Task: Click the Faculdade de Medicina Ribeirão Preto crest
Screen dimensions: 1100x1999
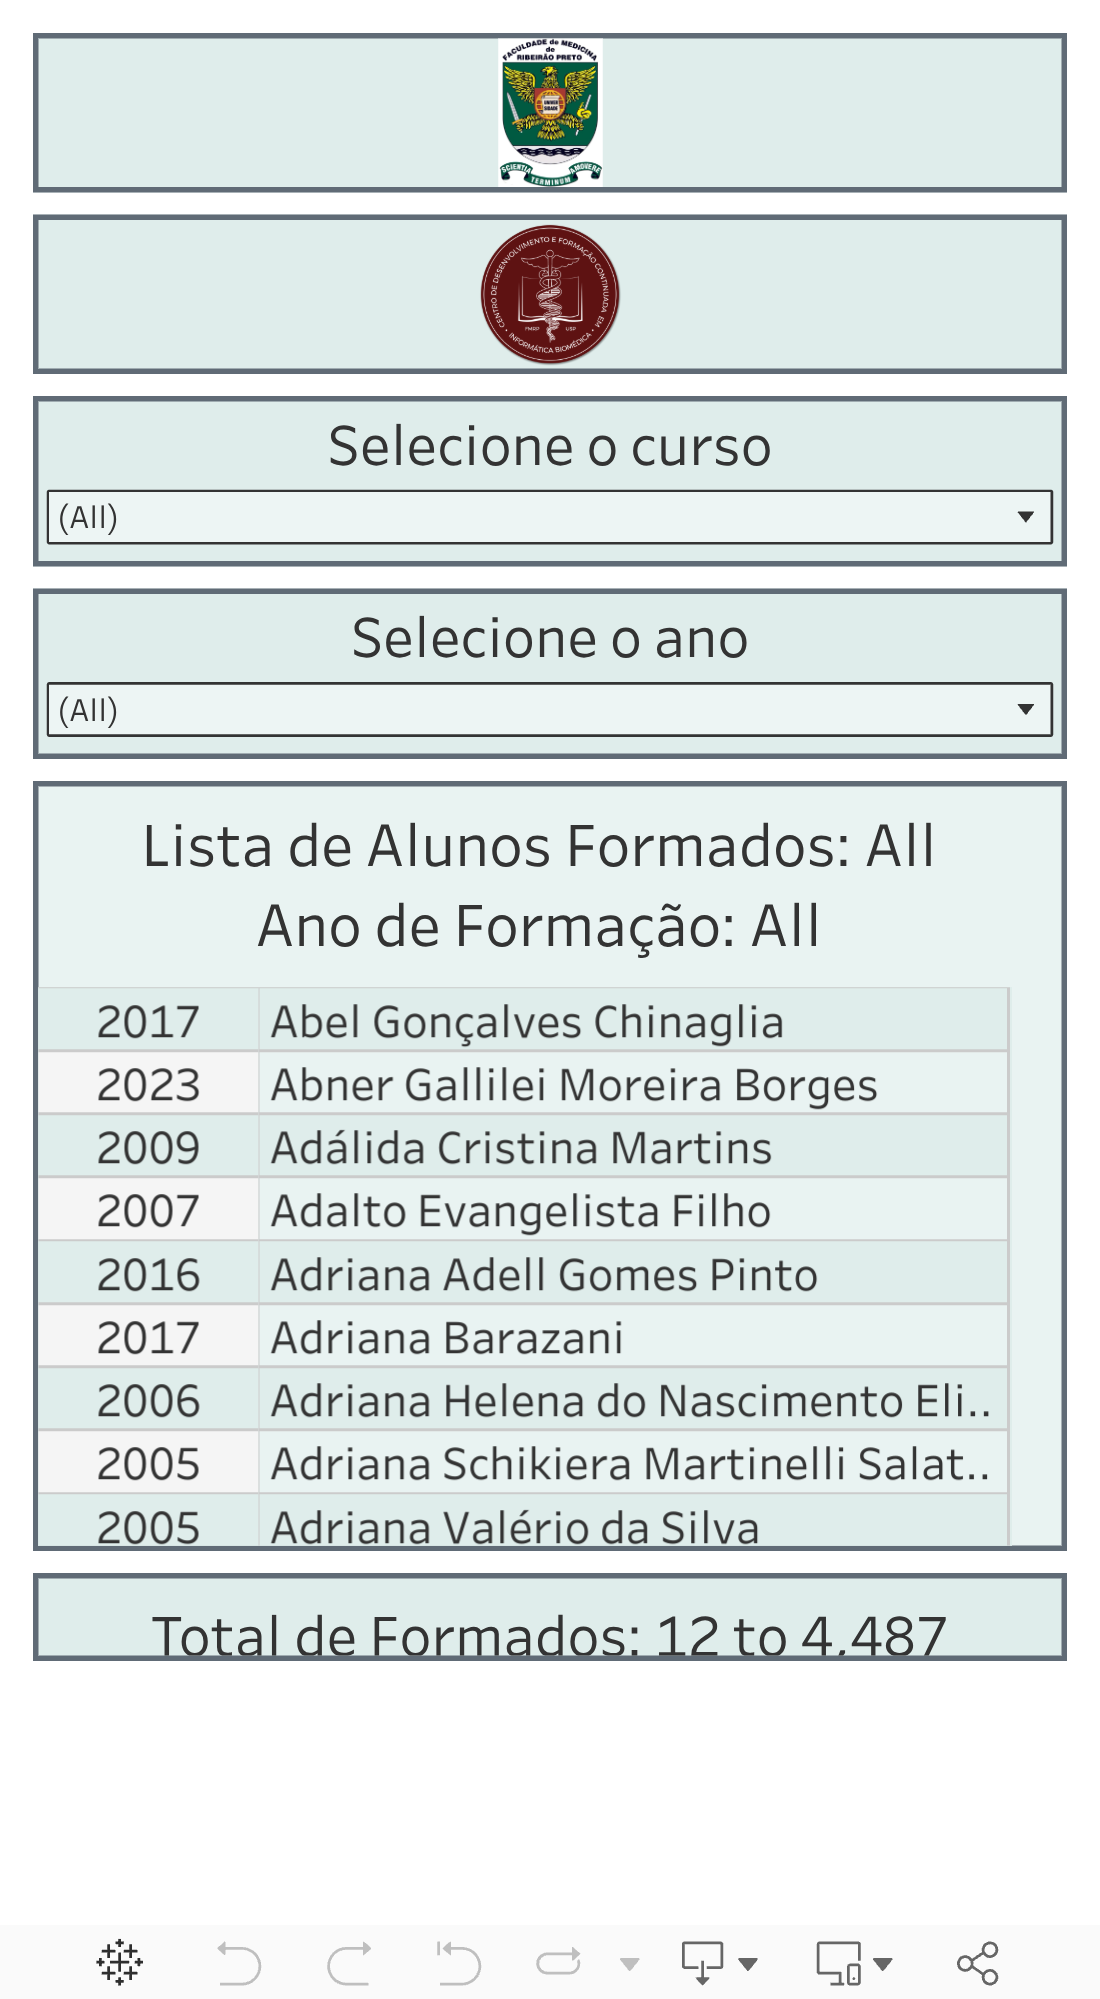Action: (550, 112)
